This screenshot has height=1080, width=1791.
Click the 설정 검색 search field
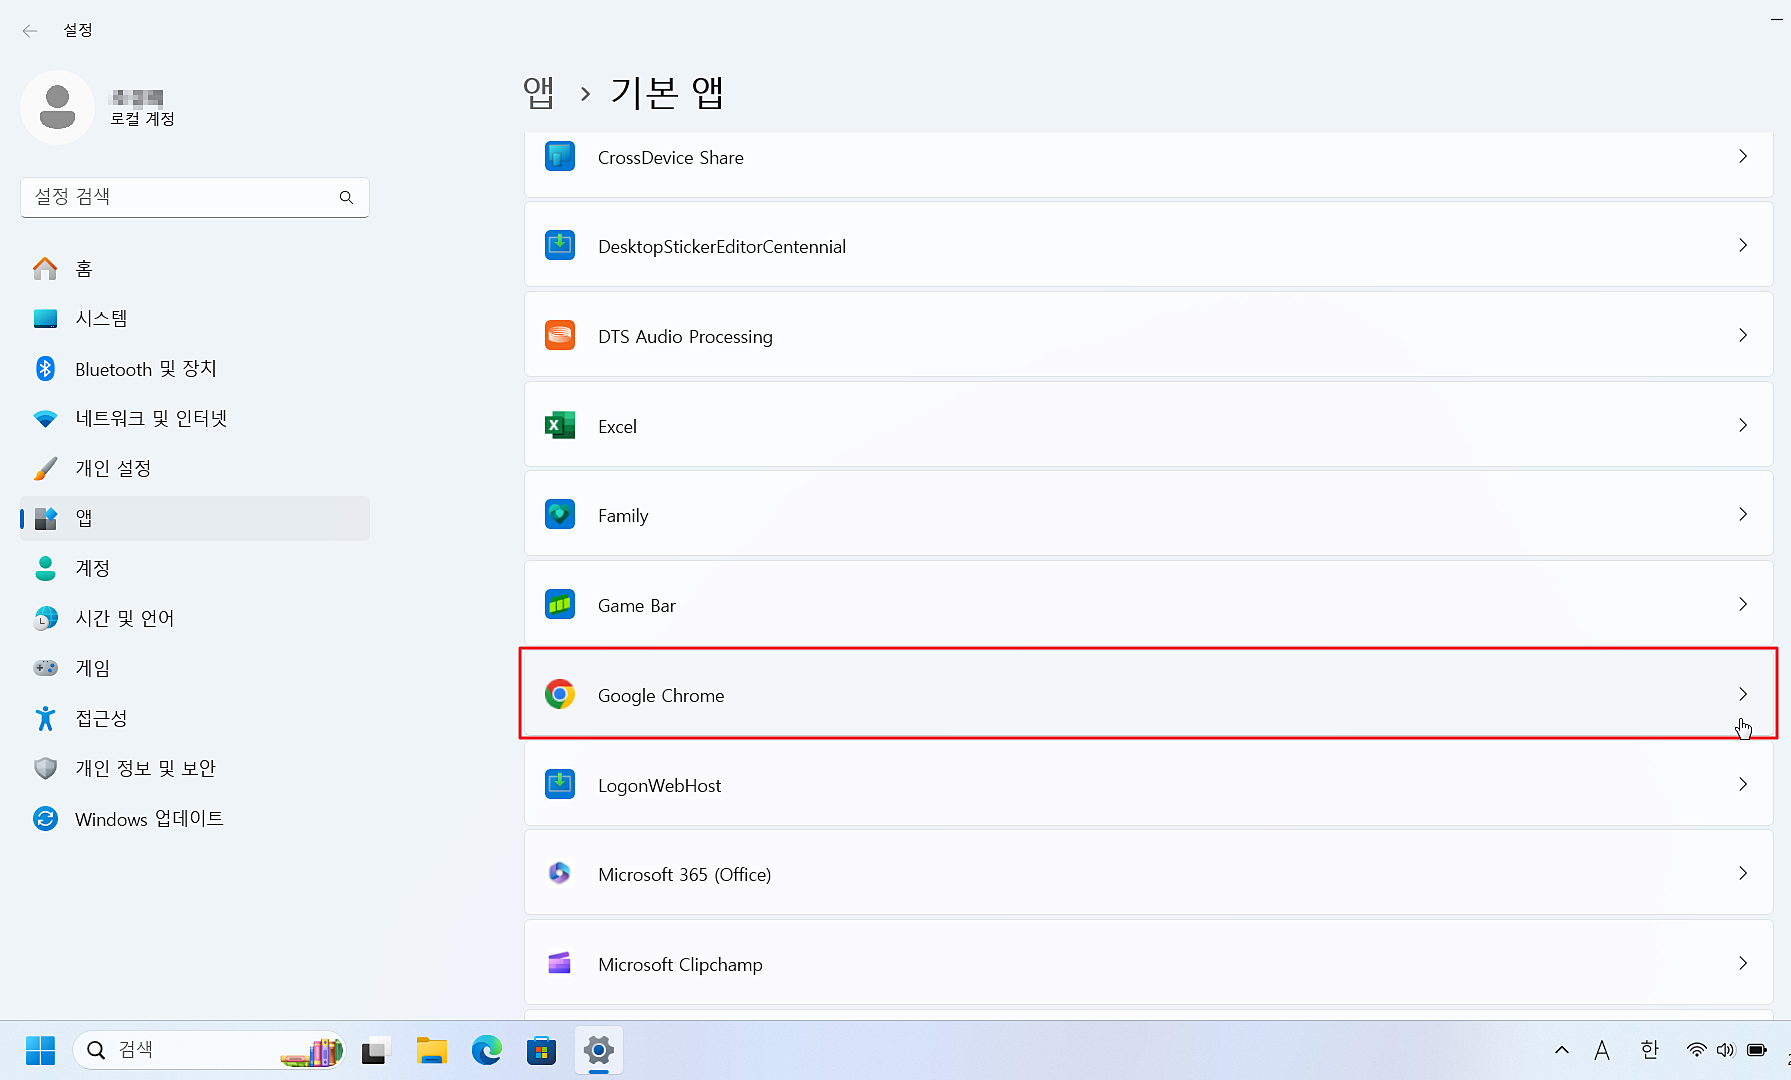pos(195,197)
